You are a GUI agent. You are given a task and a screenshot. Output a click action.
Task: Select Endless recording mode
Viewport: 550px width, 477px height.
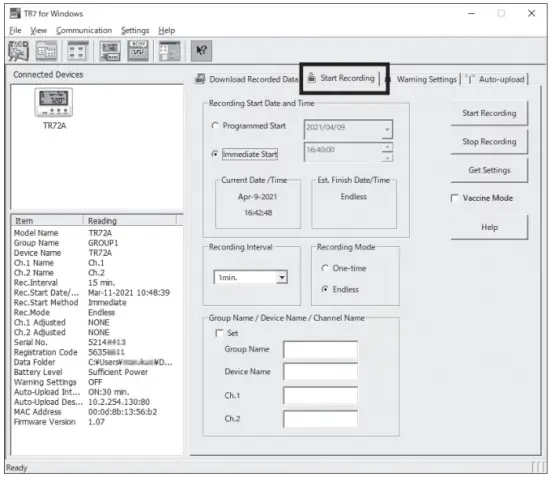(x=325, y=289)
